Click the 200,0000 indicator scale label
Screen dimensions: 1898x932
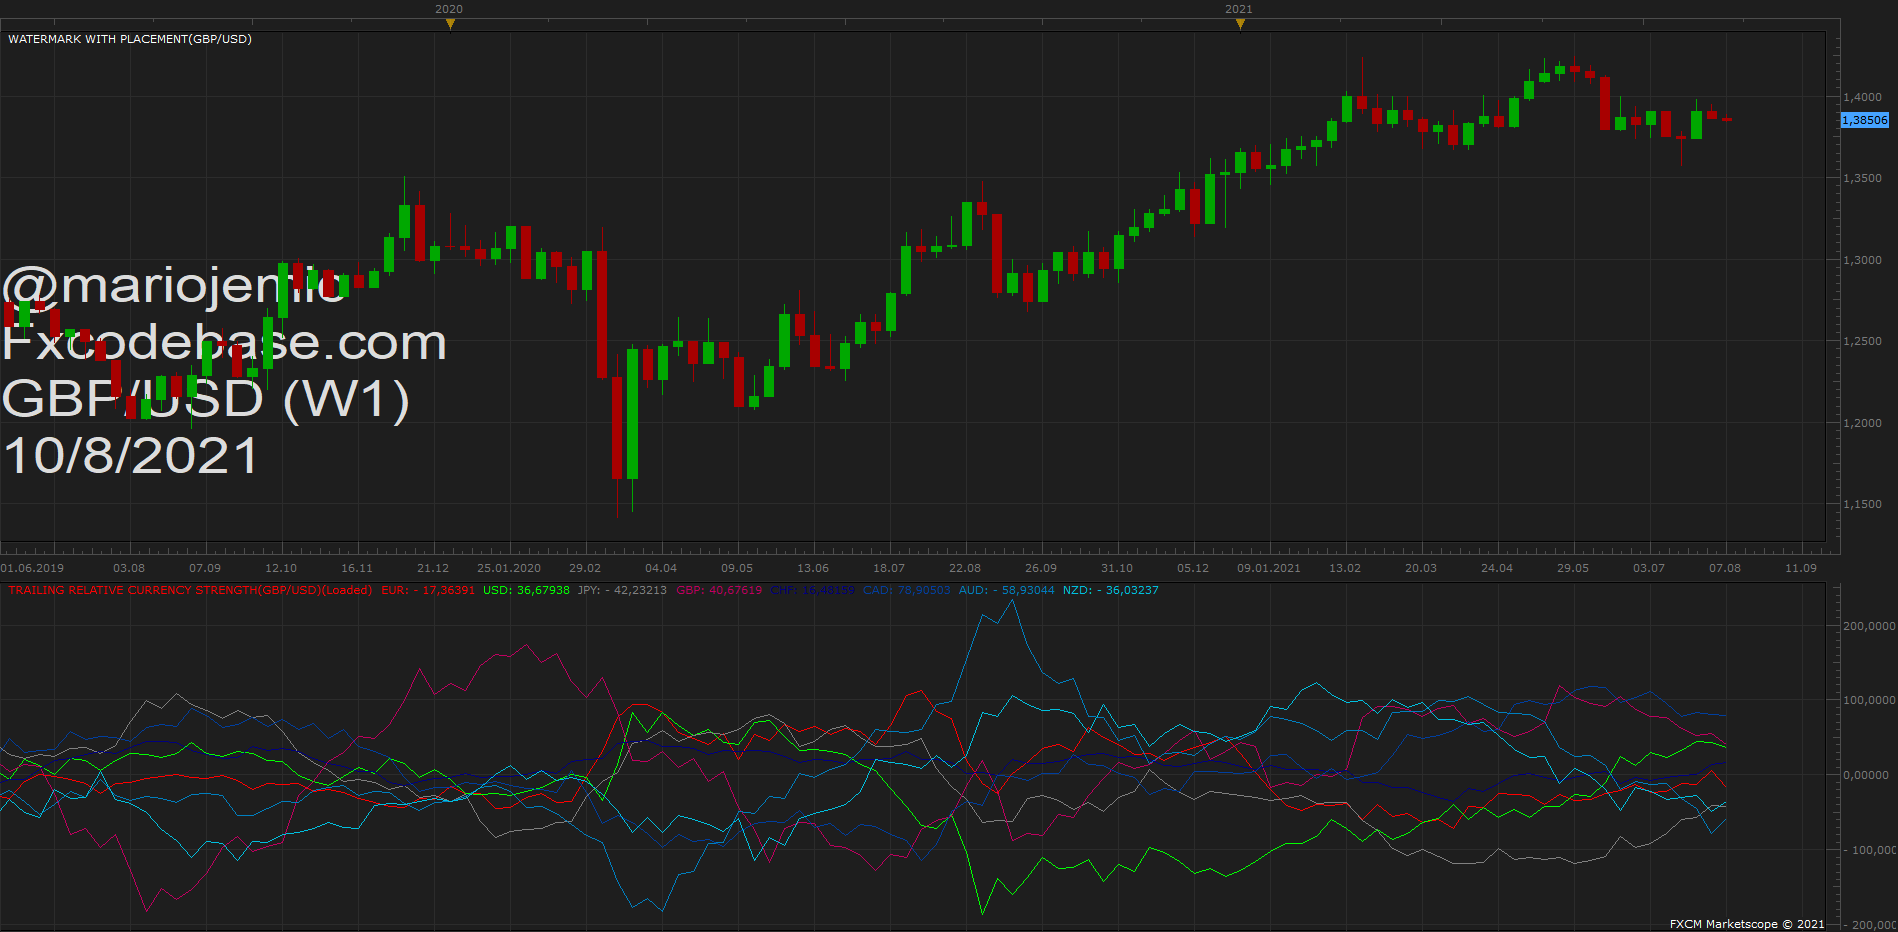[1869, 626]
